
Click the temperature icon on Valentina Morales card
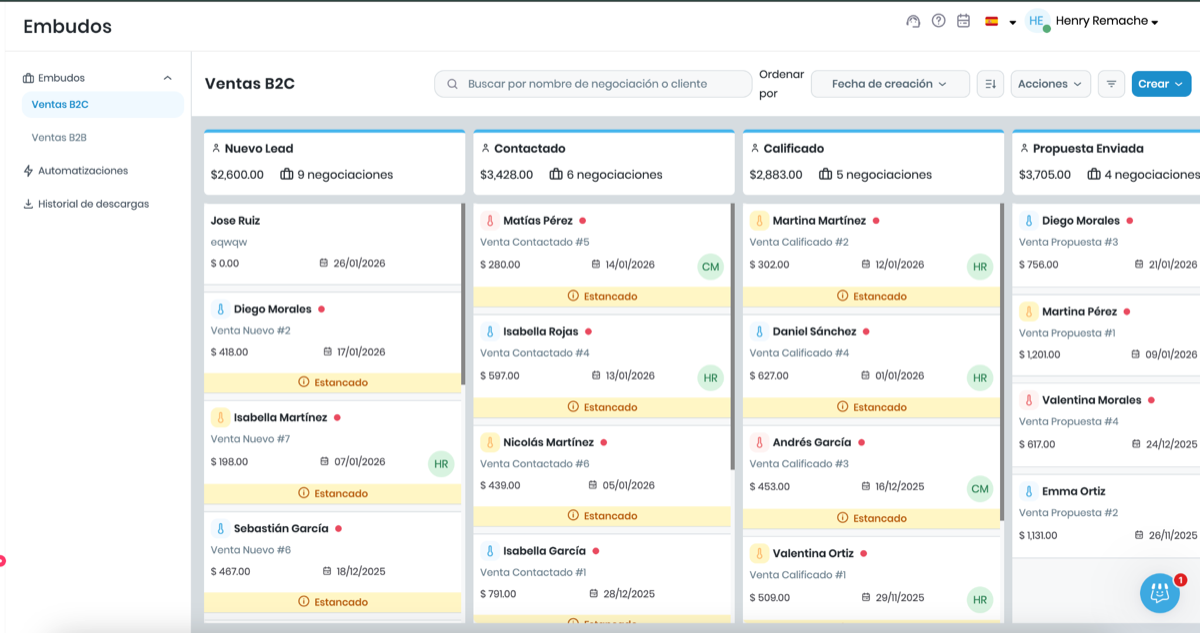1028,400
